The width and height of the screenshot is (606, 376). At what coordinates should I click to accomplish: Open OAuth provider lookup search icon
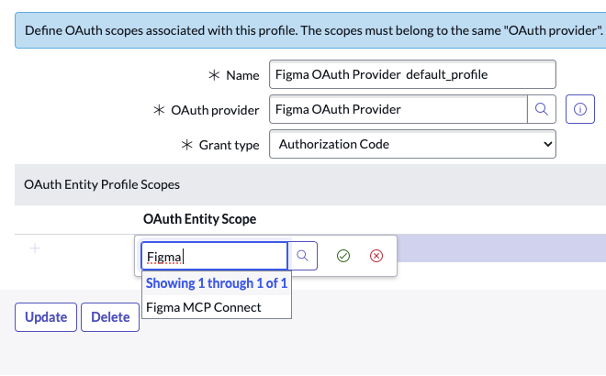pyautogui.click(x=541, y=109)
